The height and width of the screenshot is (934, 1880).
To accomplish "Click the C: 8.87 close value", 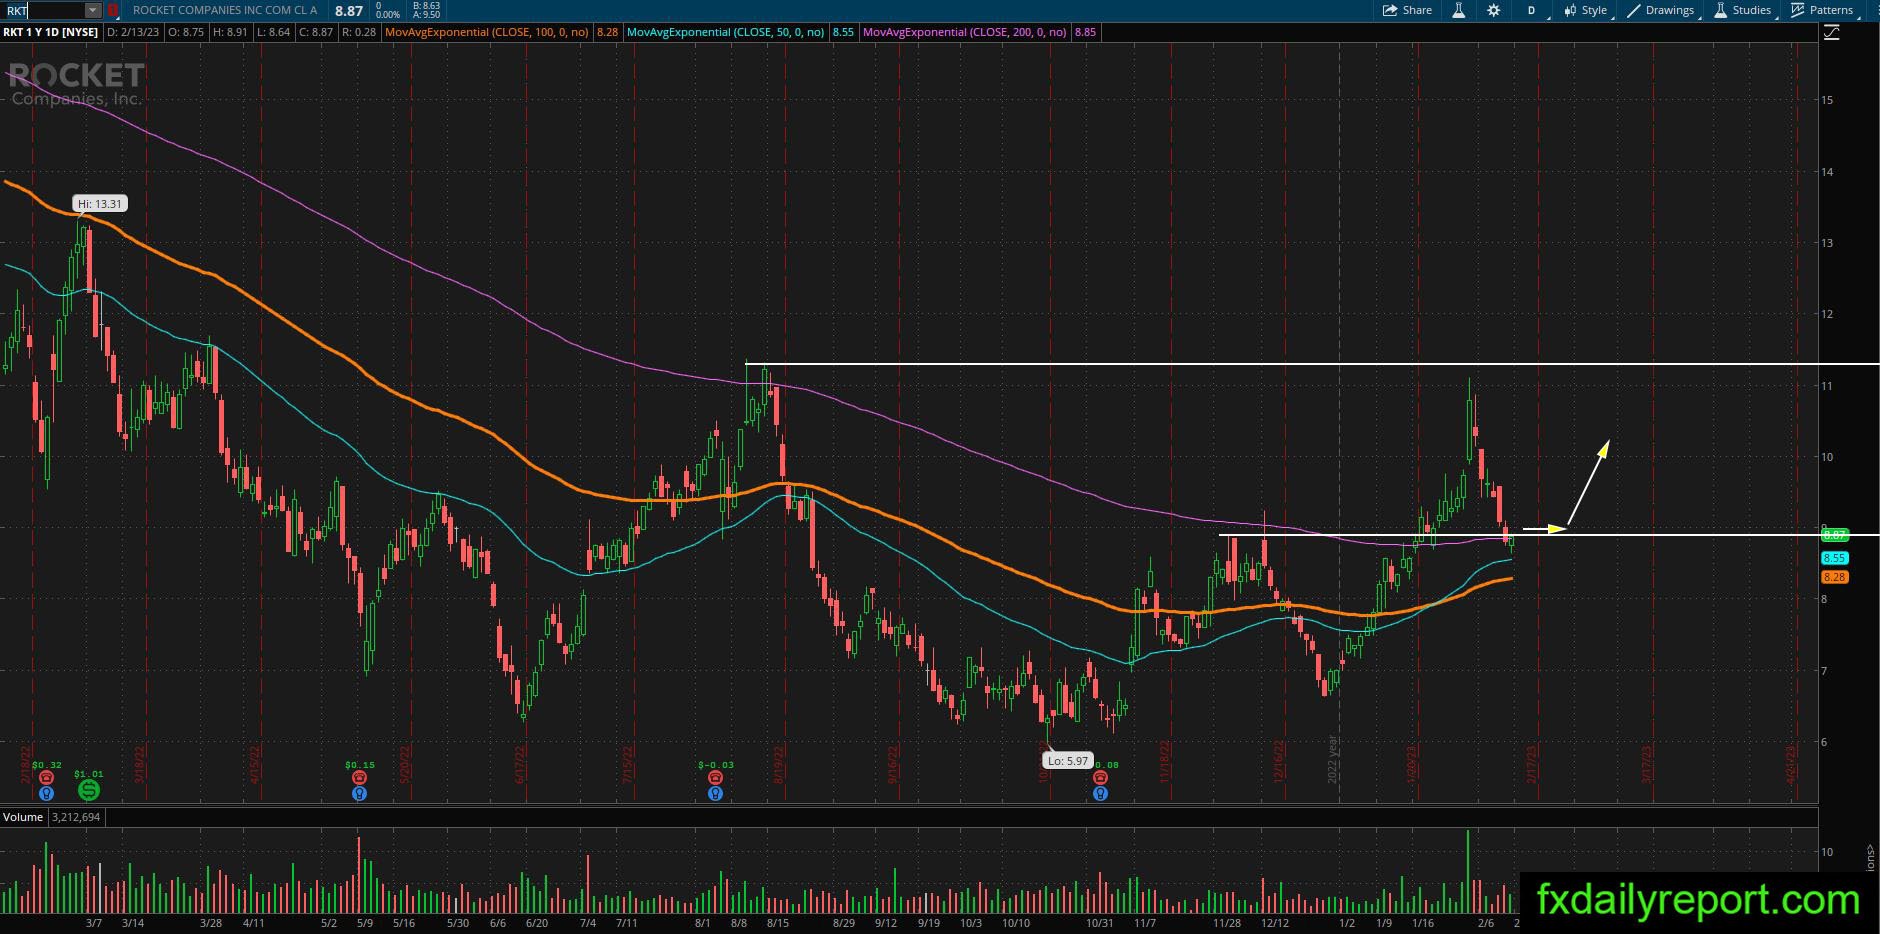I will [315, 32].
